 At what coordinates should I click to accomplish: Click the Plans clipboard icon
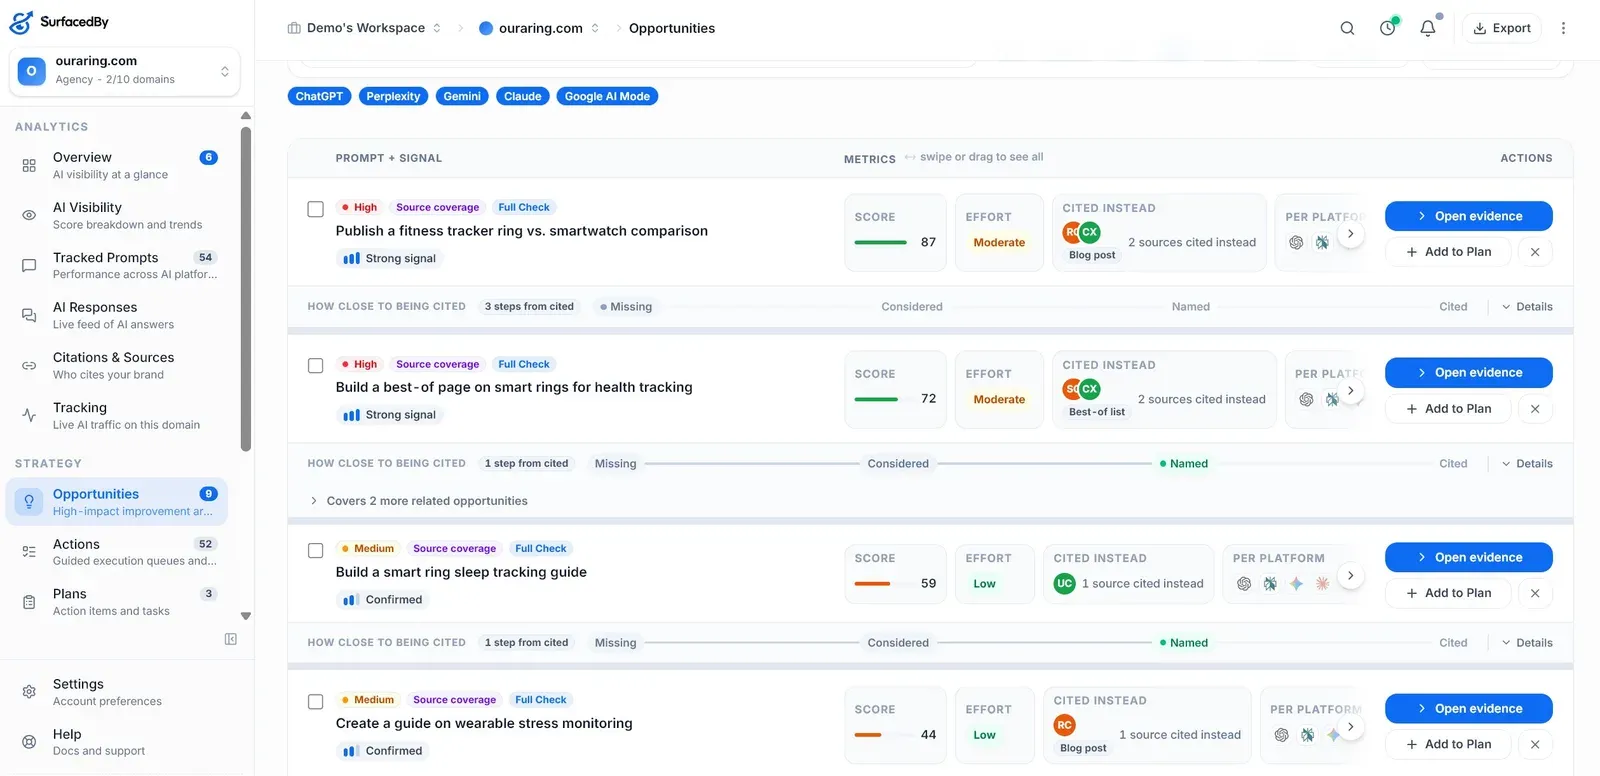pyautogui.click(x=29, y=601)
